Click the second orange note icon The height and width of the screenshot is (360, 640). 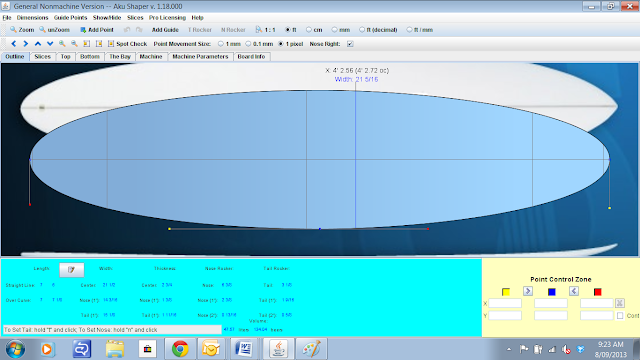click(x=99, y=44)
